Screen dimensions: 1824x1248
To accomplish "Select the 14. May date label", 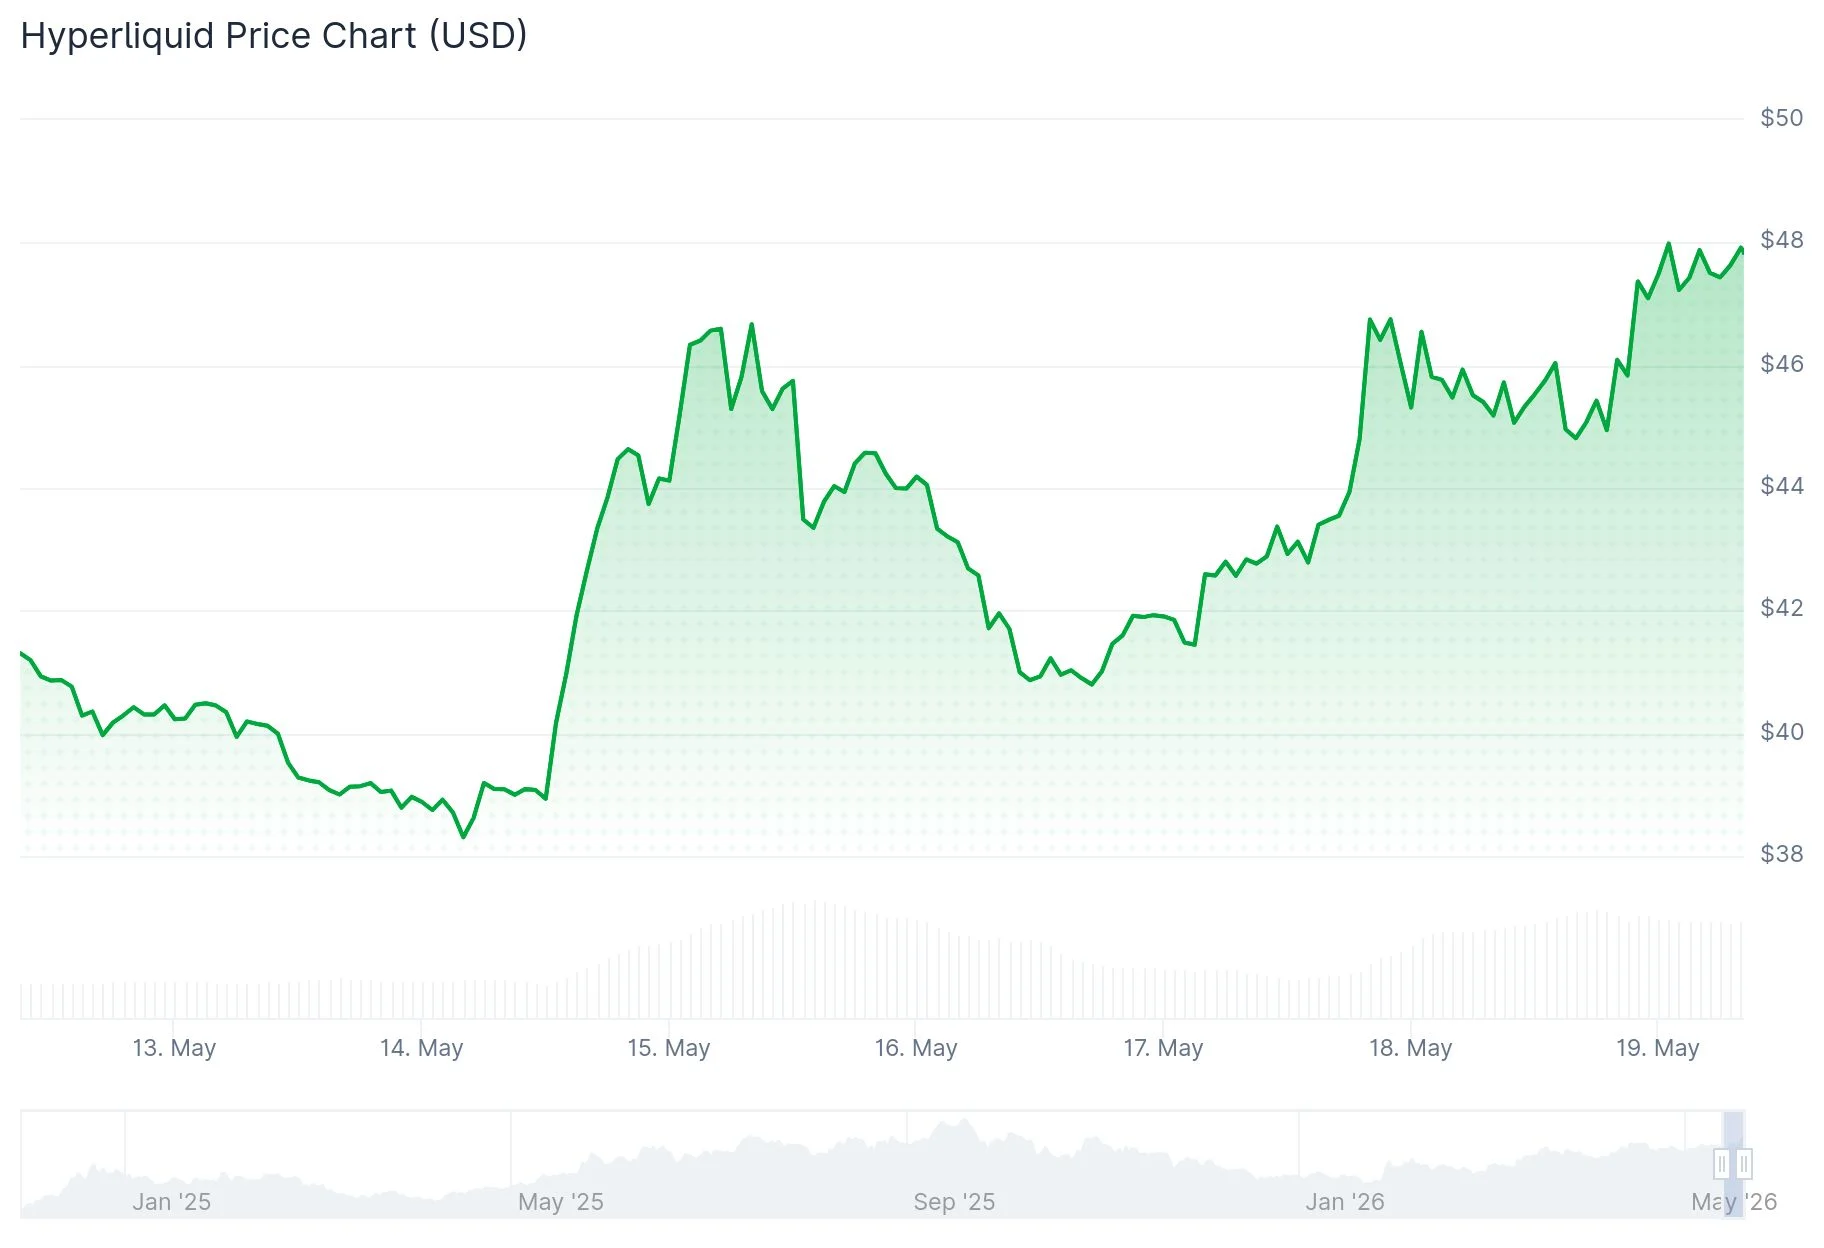I will (x=421, y=1048).
